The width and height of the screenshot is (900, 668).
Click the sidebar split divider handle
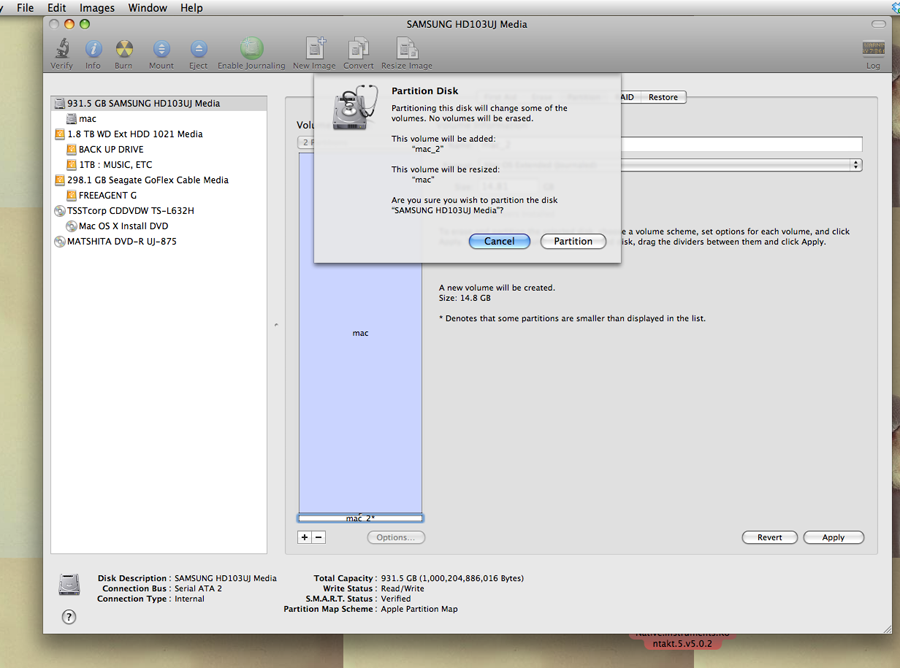[x=276, y=325]
